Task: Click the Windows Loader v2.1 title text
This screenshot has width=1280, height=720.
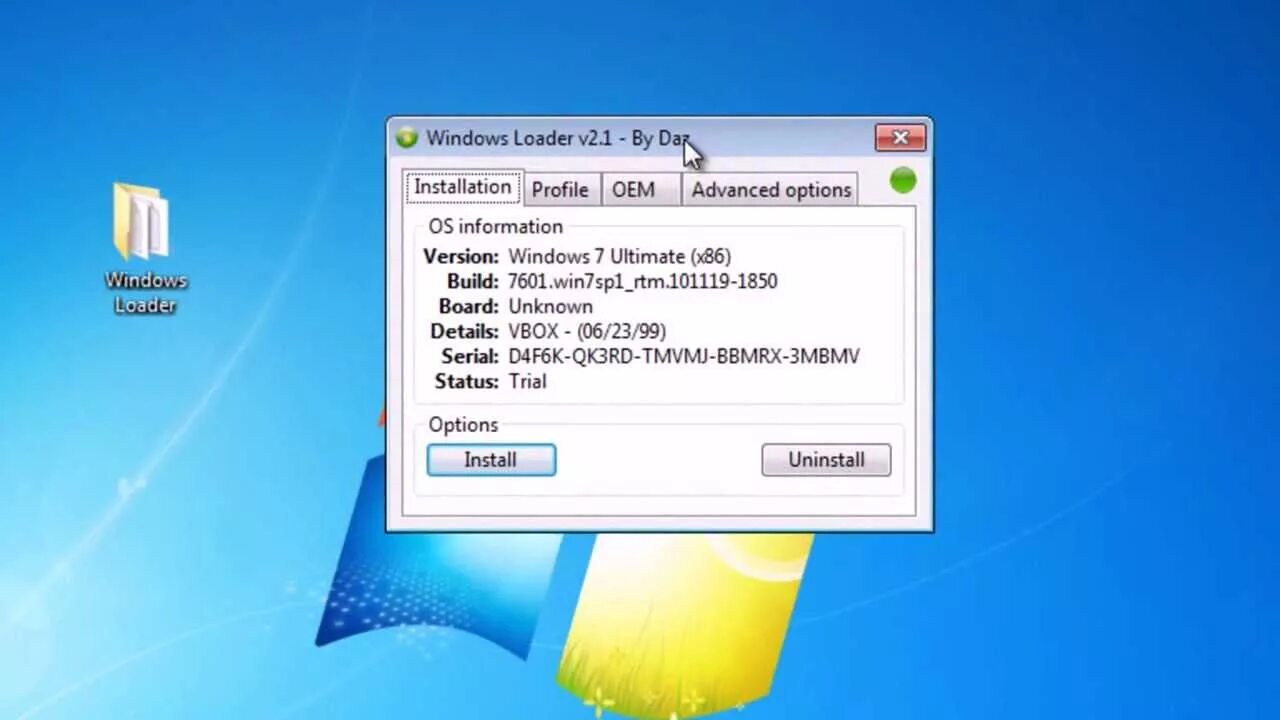Action: click(x=557, y=138)
